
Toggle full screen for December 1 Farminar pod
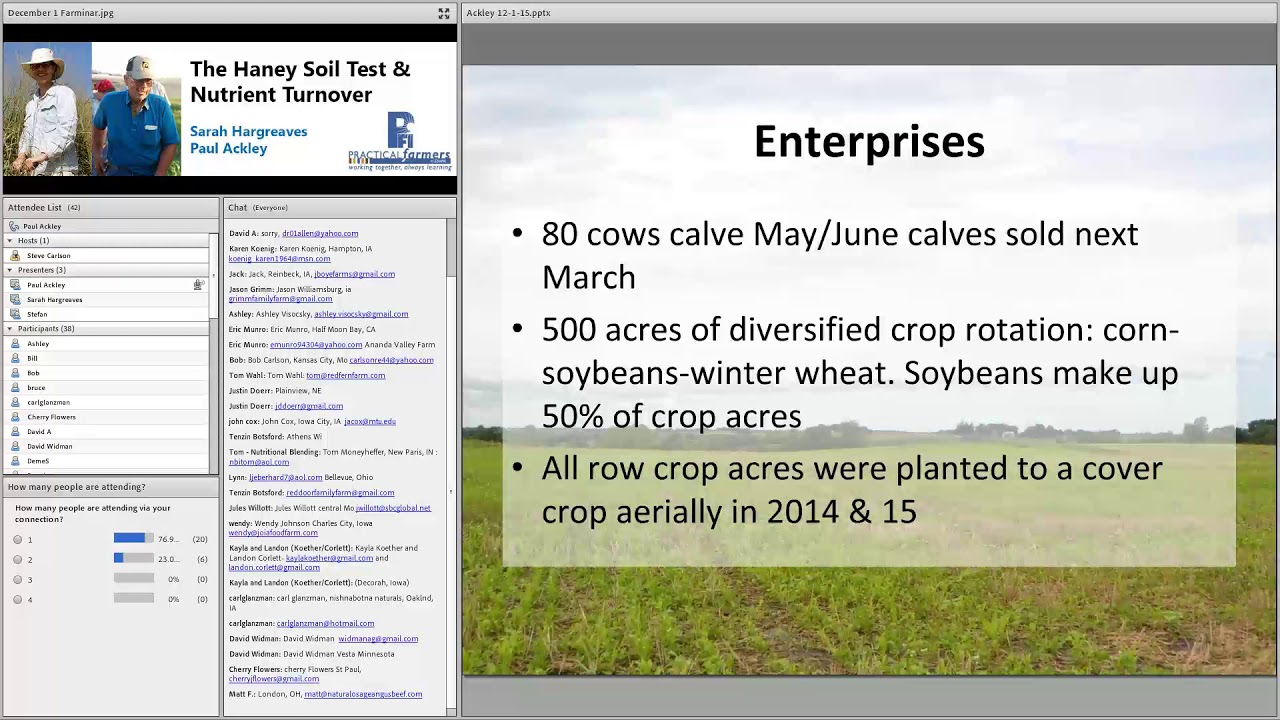tap(444, 13)
